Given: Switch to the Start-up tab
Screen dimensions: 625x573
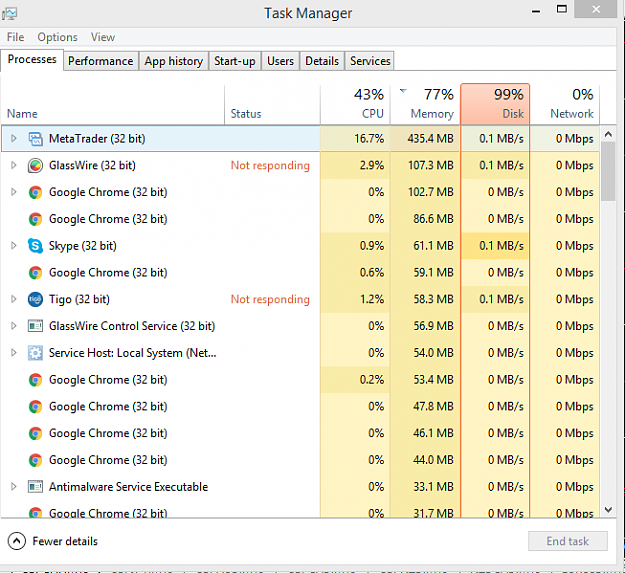Looking at the screenshot, I should 235,61.
